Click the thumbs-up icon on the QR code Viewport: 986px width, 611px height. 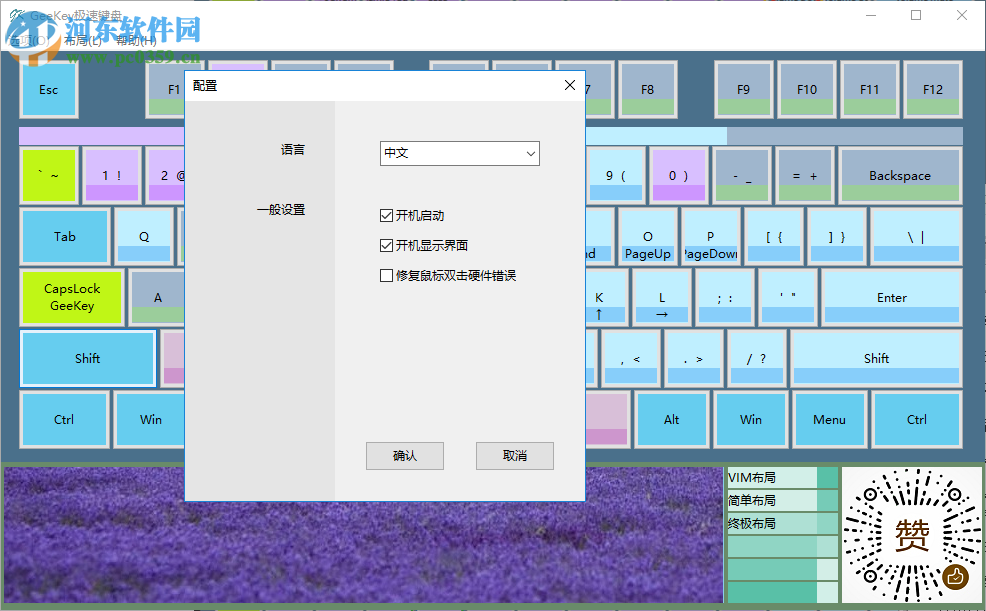tap(957, 577)
